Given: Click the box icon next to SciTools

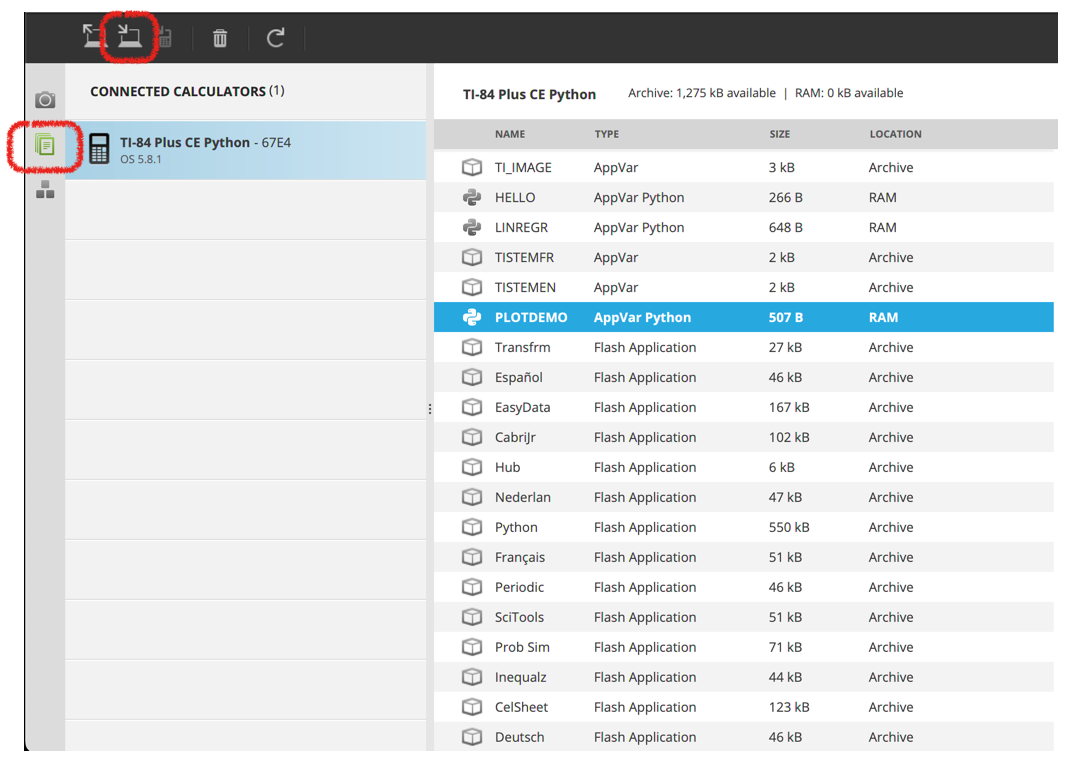Looking at the screenshot, I should [472, 617].
